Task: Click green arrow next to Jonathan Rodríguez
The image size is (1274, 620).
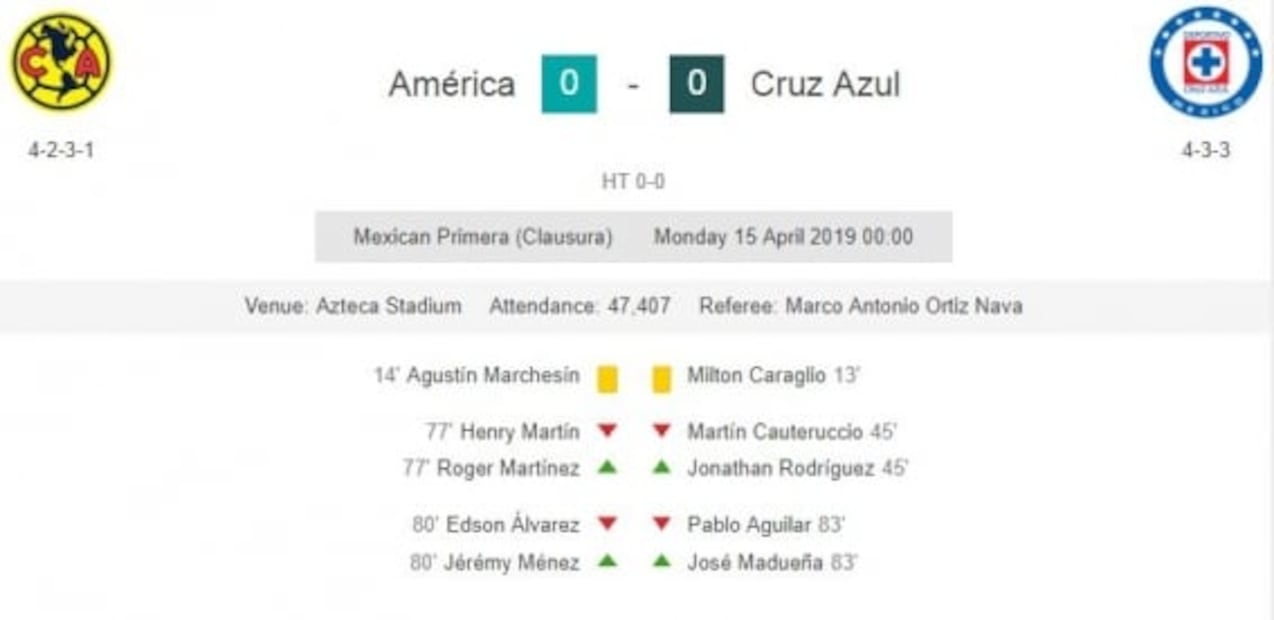Action: 661,467
